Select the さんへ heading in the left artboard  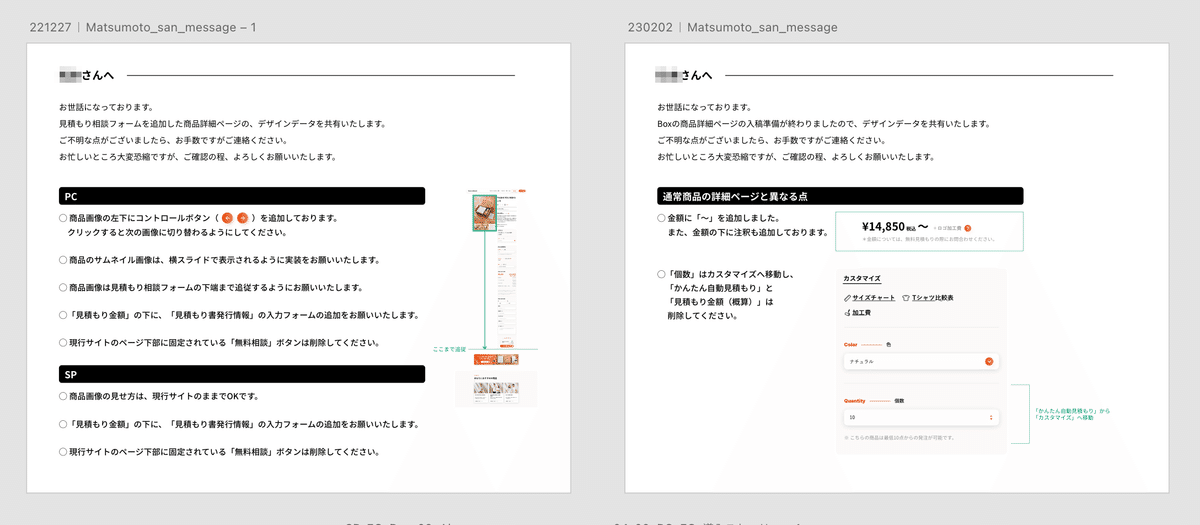pos(97,75)
